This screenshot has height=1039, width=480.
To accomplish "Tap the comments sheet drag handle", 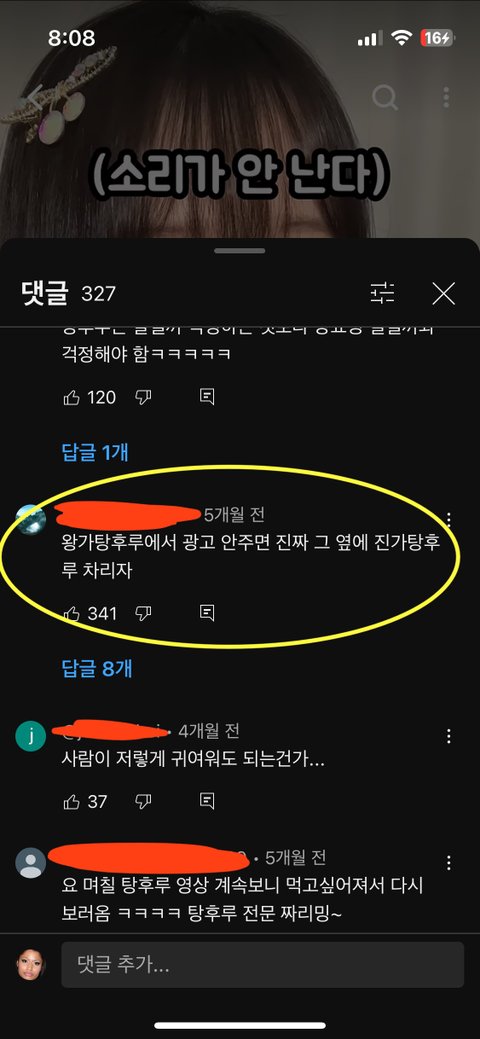I will [239, 251].
